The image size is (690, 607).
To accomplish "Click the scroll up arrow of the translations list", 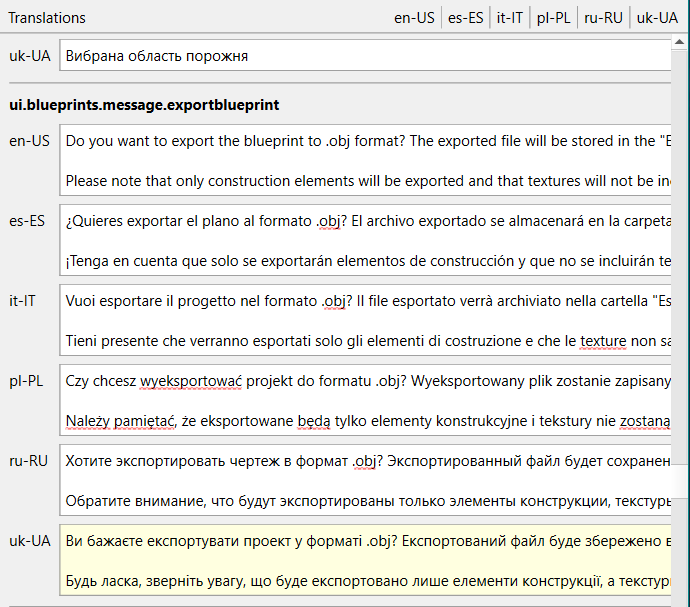I will click(x=679, y=43).
